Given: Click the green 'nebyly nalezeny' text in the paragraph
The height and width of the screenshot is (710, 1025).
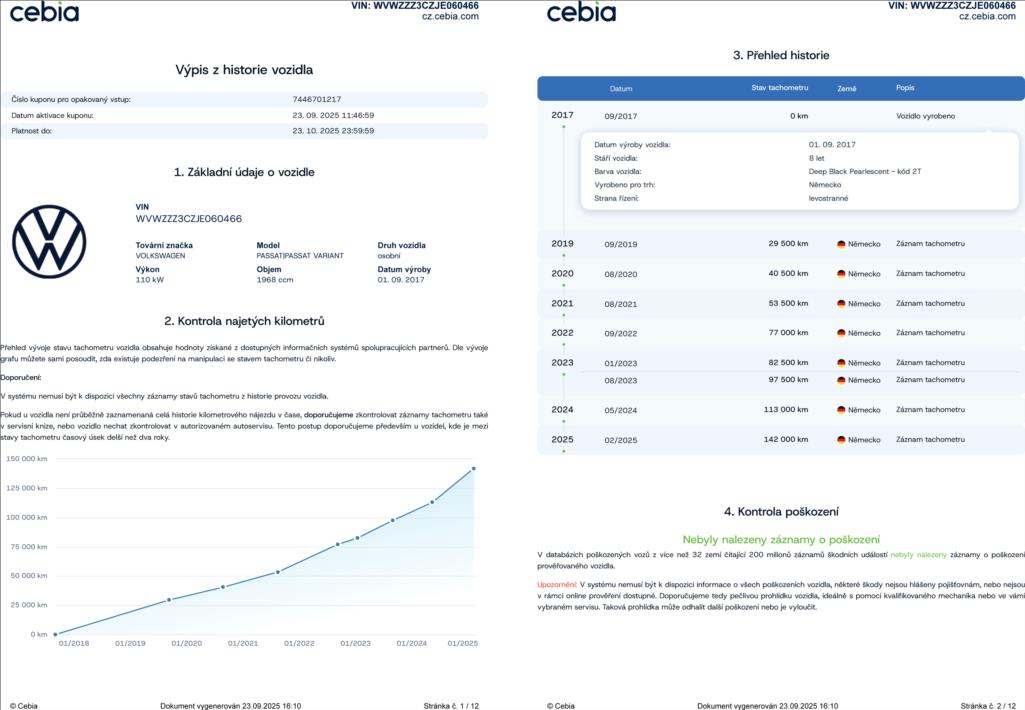Looking at the screenshot, I should point(918,554).
